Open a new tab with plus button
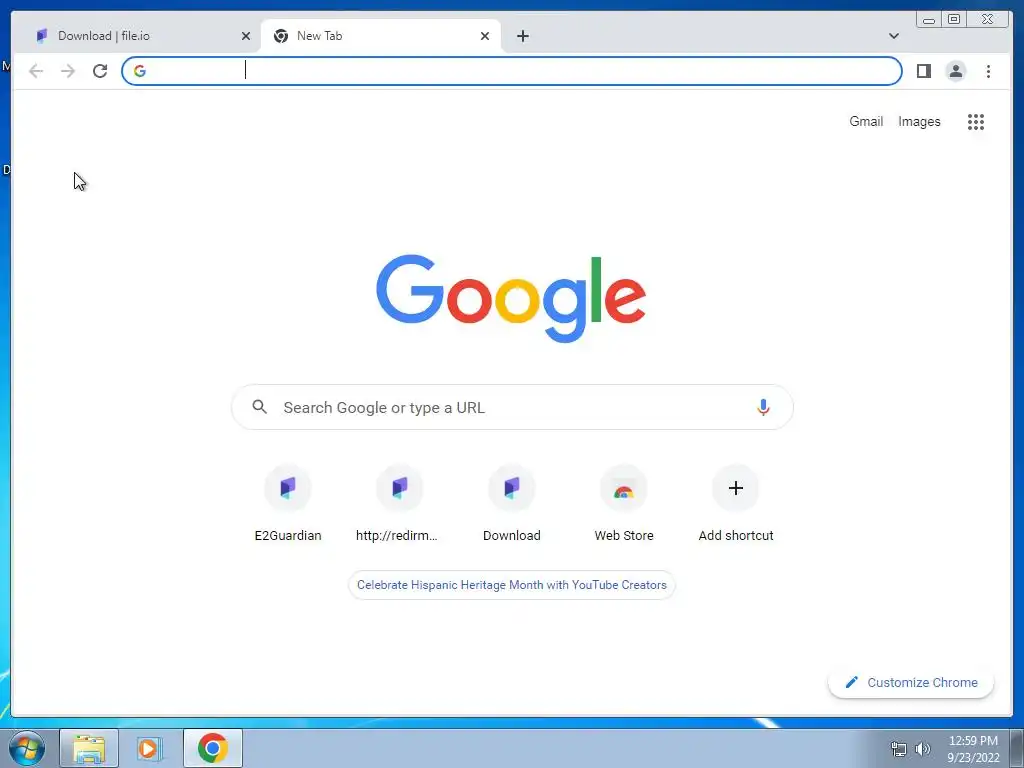The height and width of the screenshot is (768, 1024). (x=522, y=36)
